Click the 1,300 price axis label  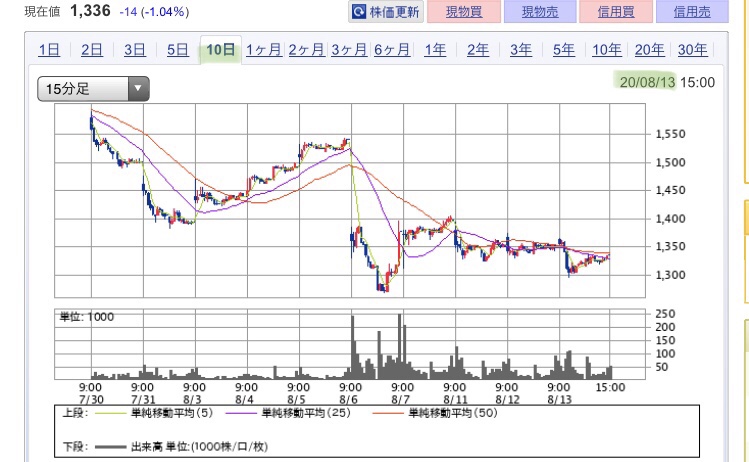pyautogui.click(x=671, y=275)
